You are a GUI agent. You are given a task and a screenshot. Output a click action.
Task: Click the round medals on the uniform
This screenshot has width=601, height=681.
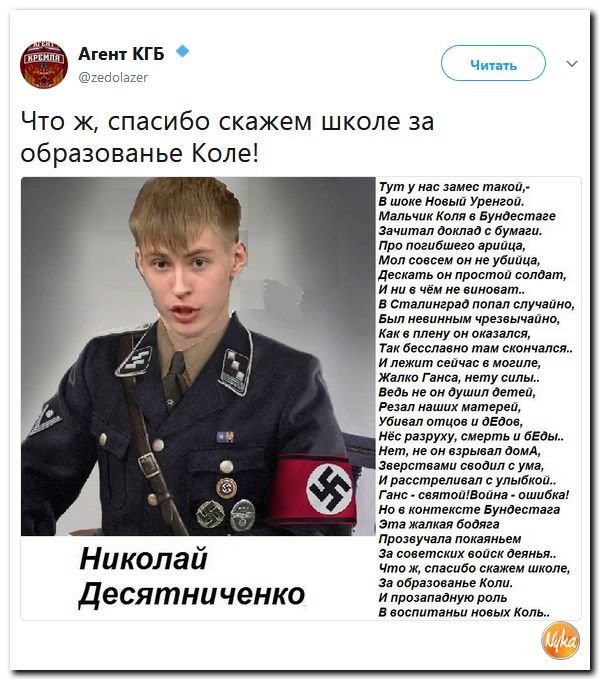pos(226,506)
